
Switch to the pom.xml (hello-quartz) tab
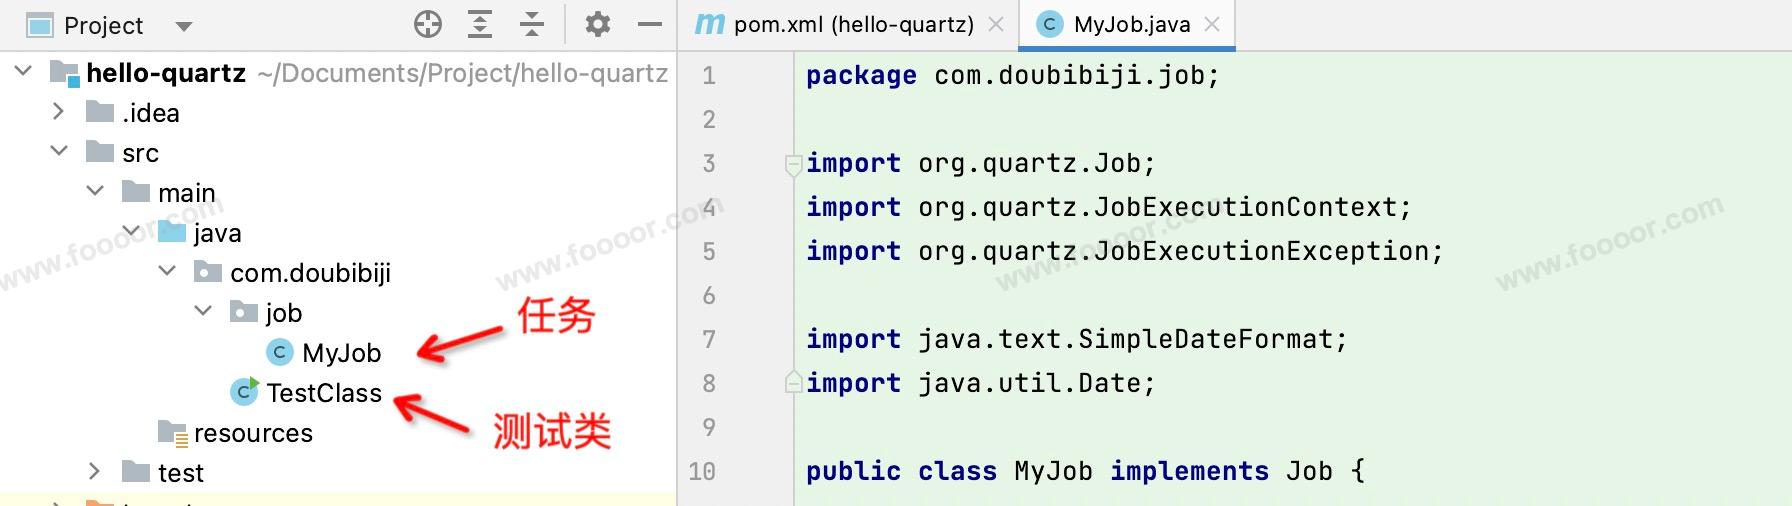(853, 25)
